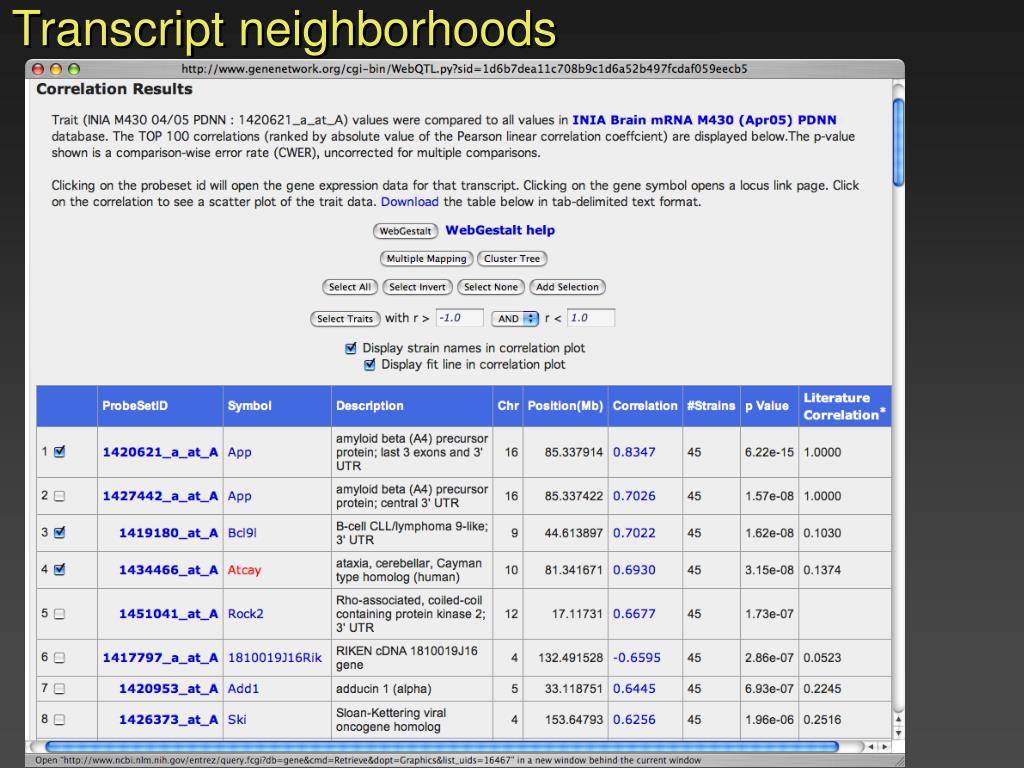This screenshot has height=768, width=1024.
Task: Uncheck row 4 checkbox for Atcay
Action: (59, 569)
